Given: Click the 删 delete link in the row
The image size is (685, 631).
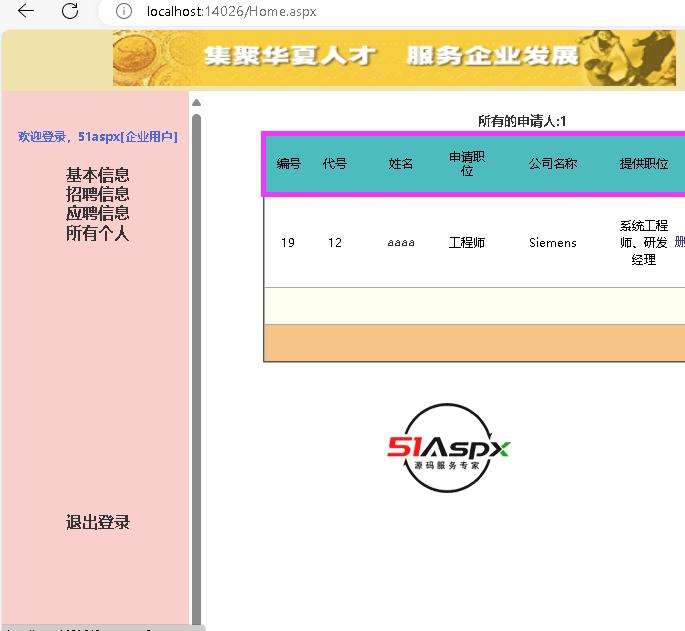Looking at the screenshot, I should tap(680, 242).
